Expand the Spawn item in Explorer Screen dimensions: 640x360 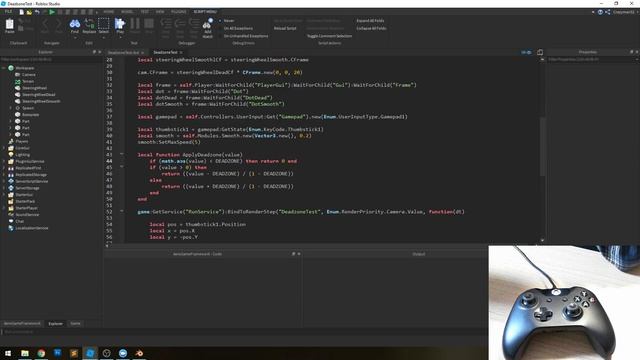(x=11, y=108)
